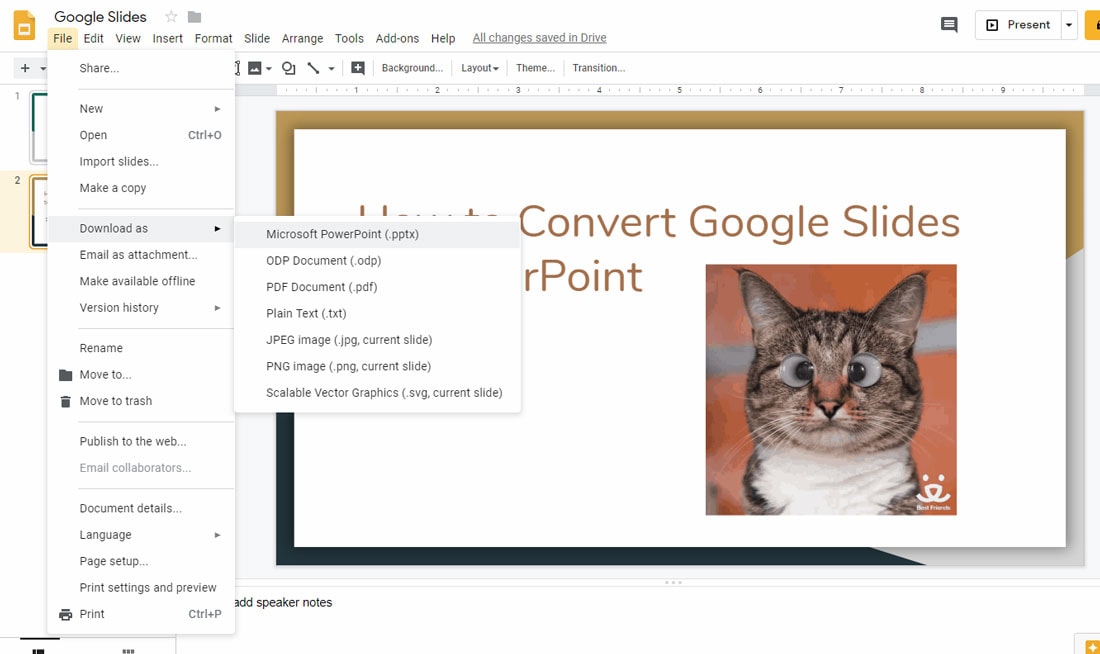
Task: Star this presentation
Action: [170, 16]
